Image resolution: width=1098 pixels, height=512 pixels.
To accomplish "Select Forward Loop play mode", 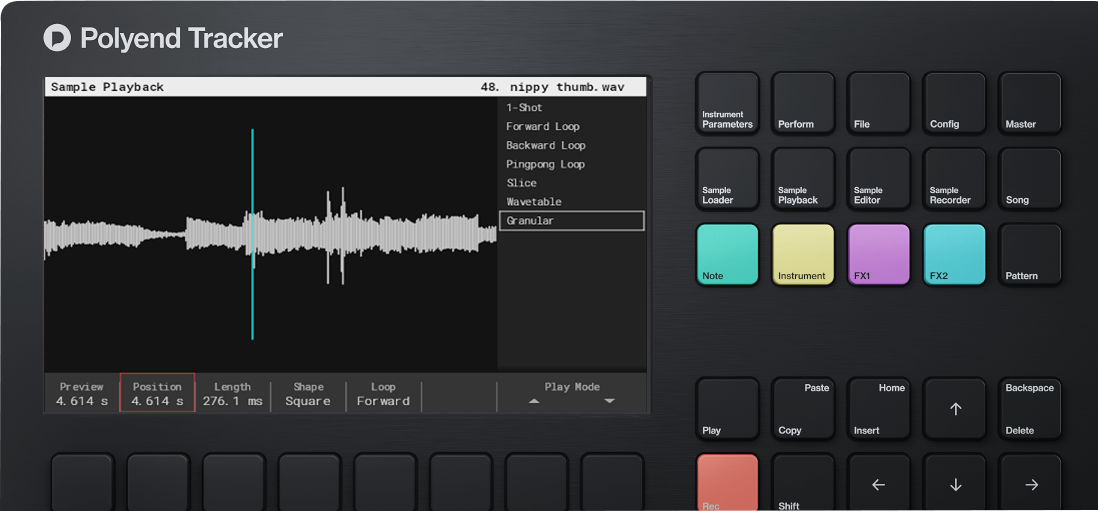I will [571, 127].
